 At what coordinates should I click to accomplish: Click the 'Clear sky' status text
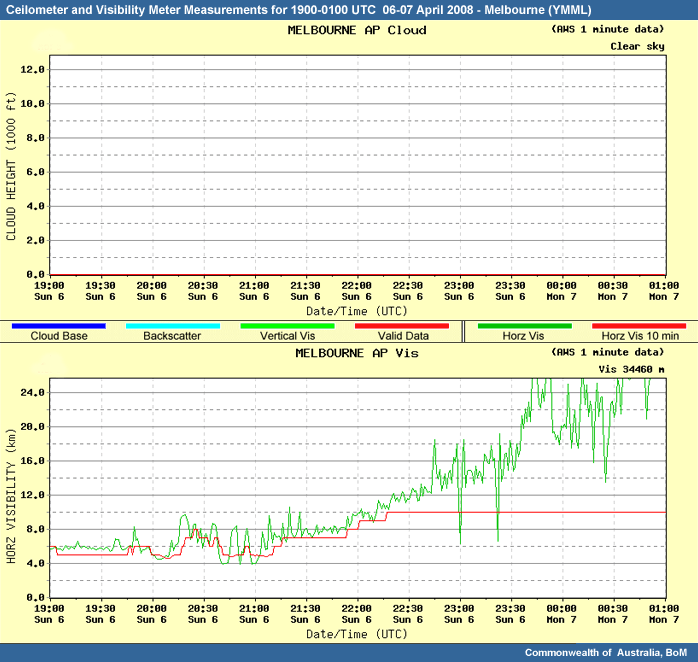(637, 46)
